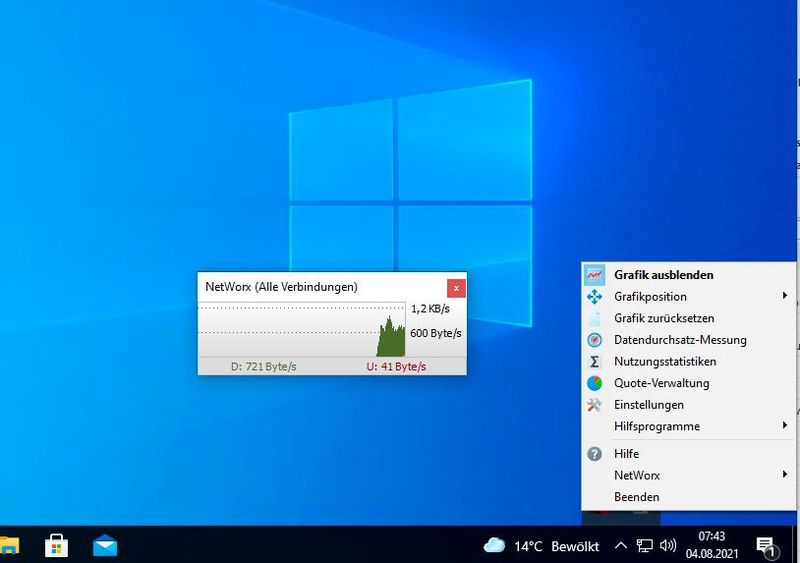Viewport: 800px width, 563px height.
Task: Open Nutzungsstatistiken from the menu
Action: pos(688,361)
